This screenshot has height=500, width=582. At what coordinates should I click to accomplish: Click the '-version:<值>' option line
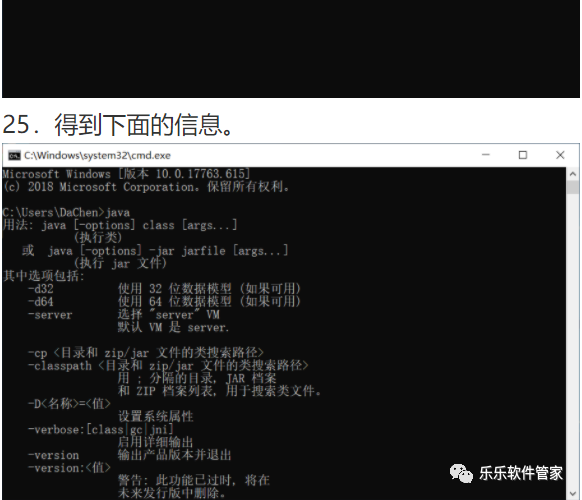(69, 468)
